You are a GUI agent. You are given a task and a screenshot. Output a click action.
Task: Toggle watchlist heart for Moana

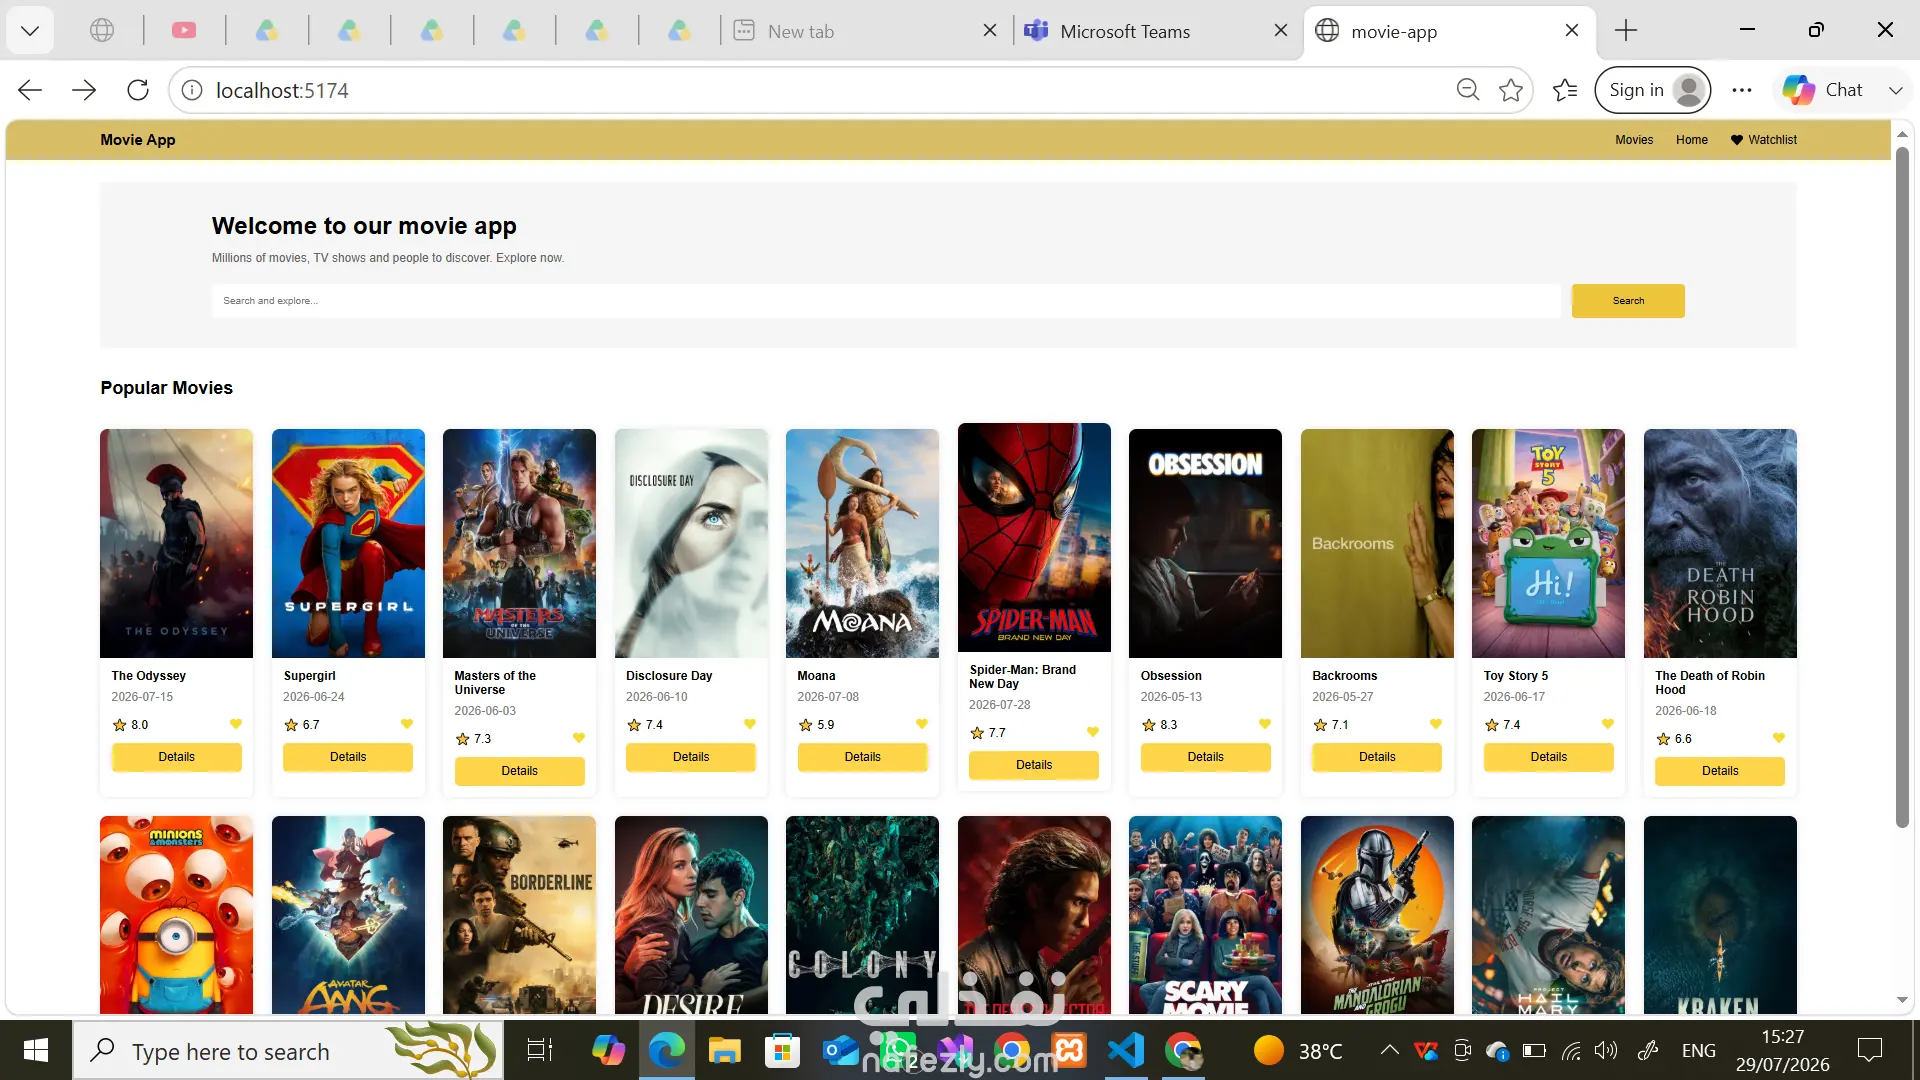922,724
